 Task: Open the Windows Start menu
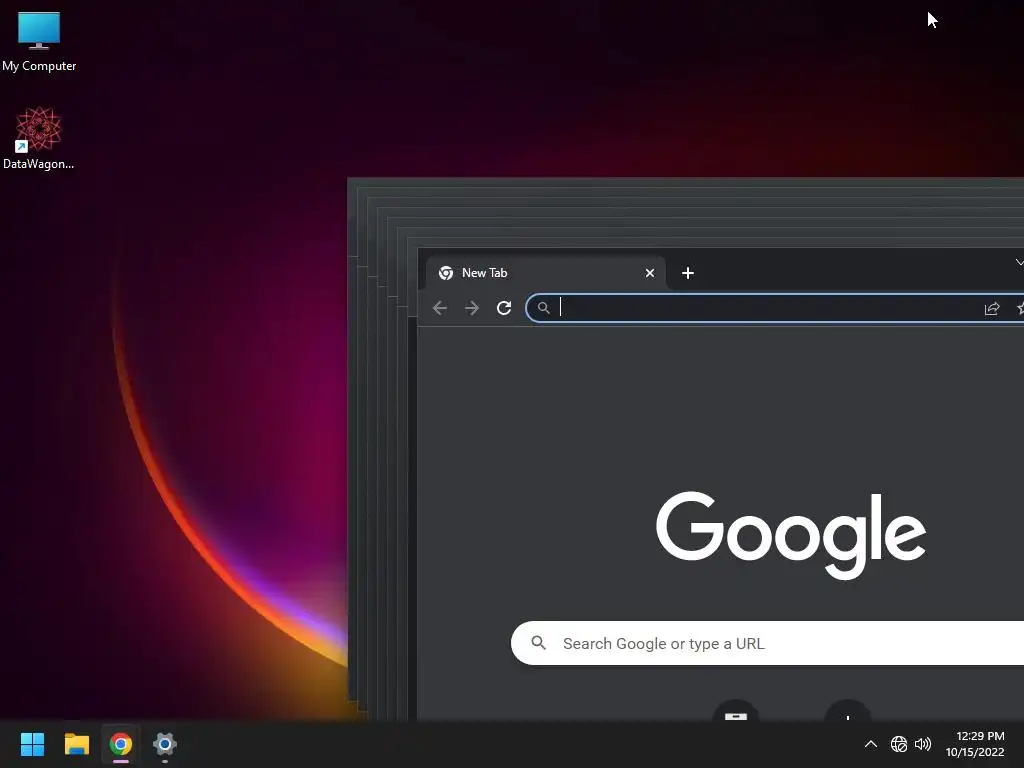click(x=32, y=744)
